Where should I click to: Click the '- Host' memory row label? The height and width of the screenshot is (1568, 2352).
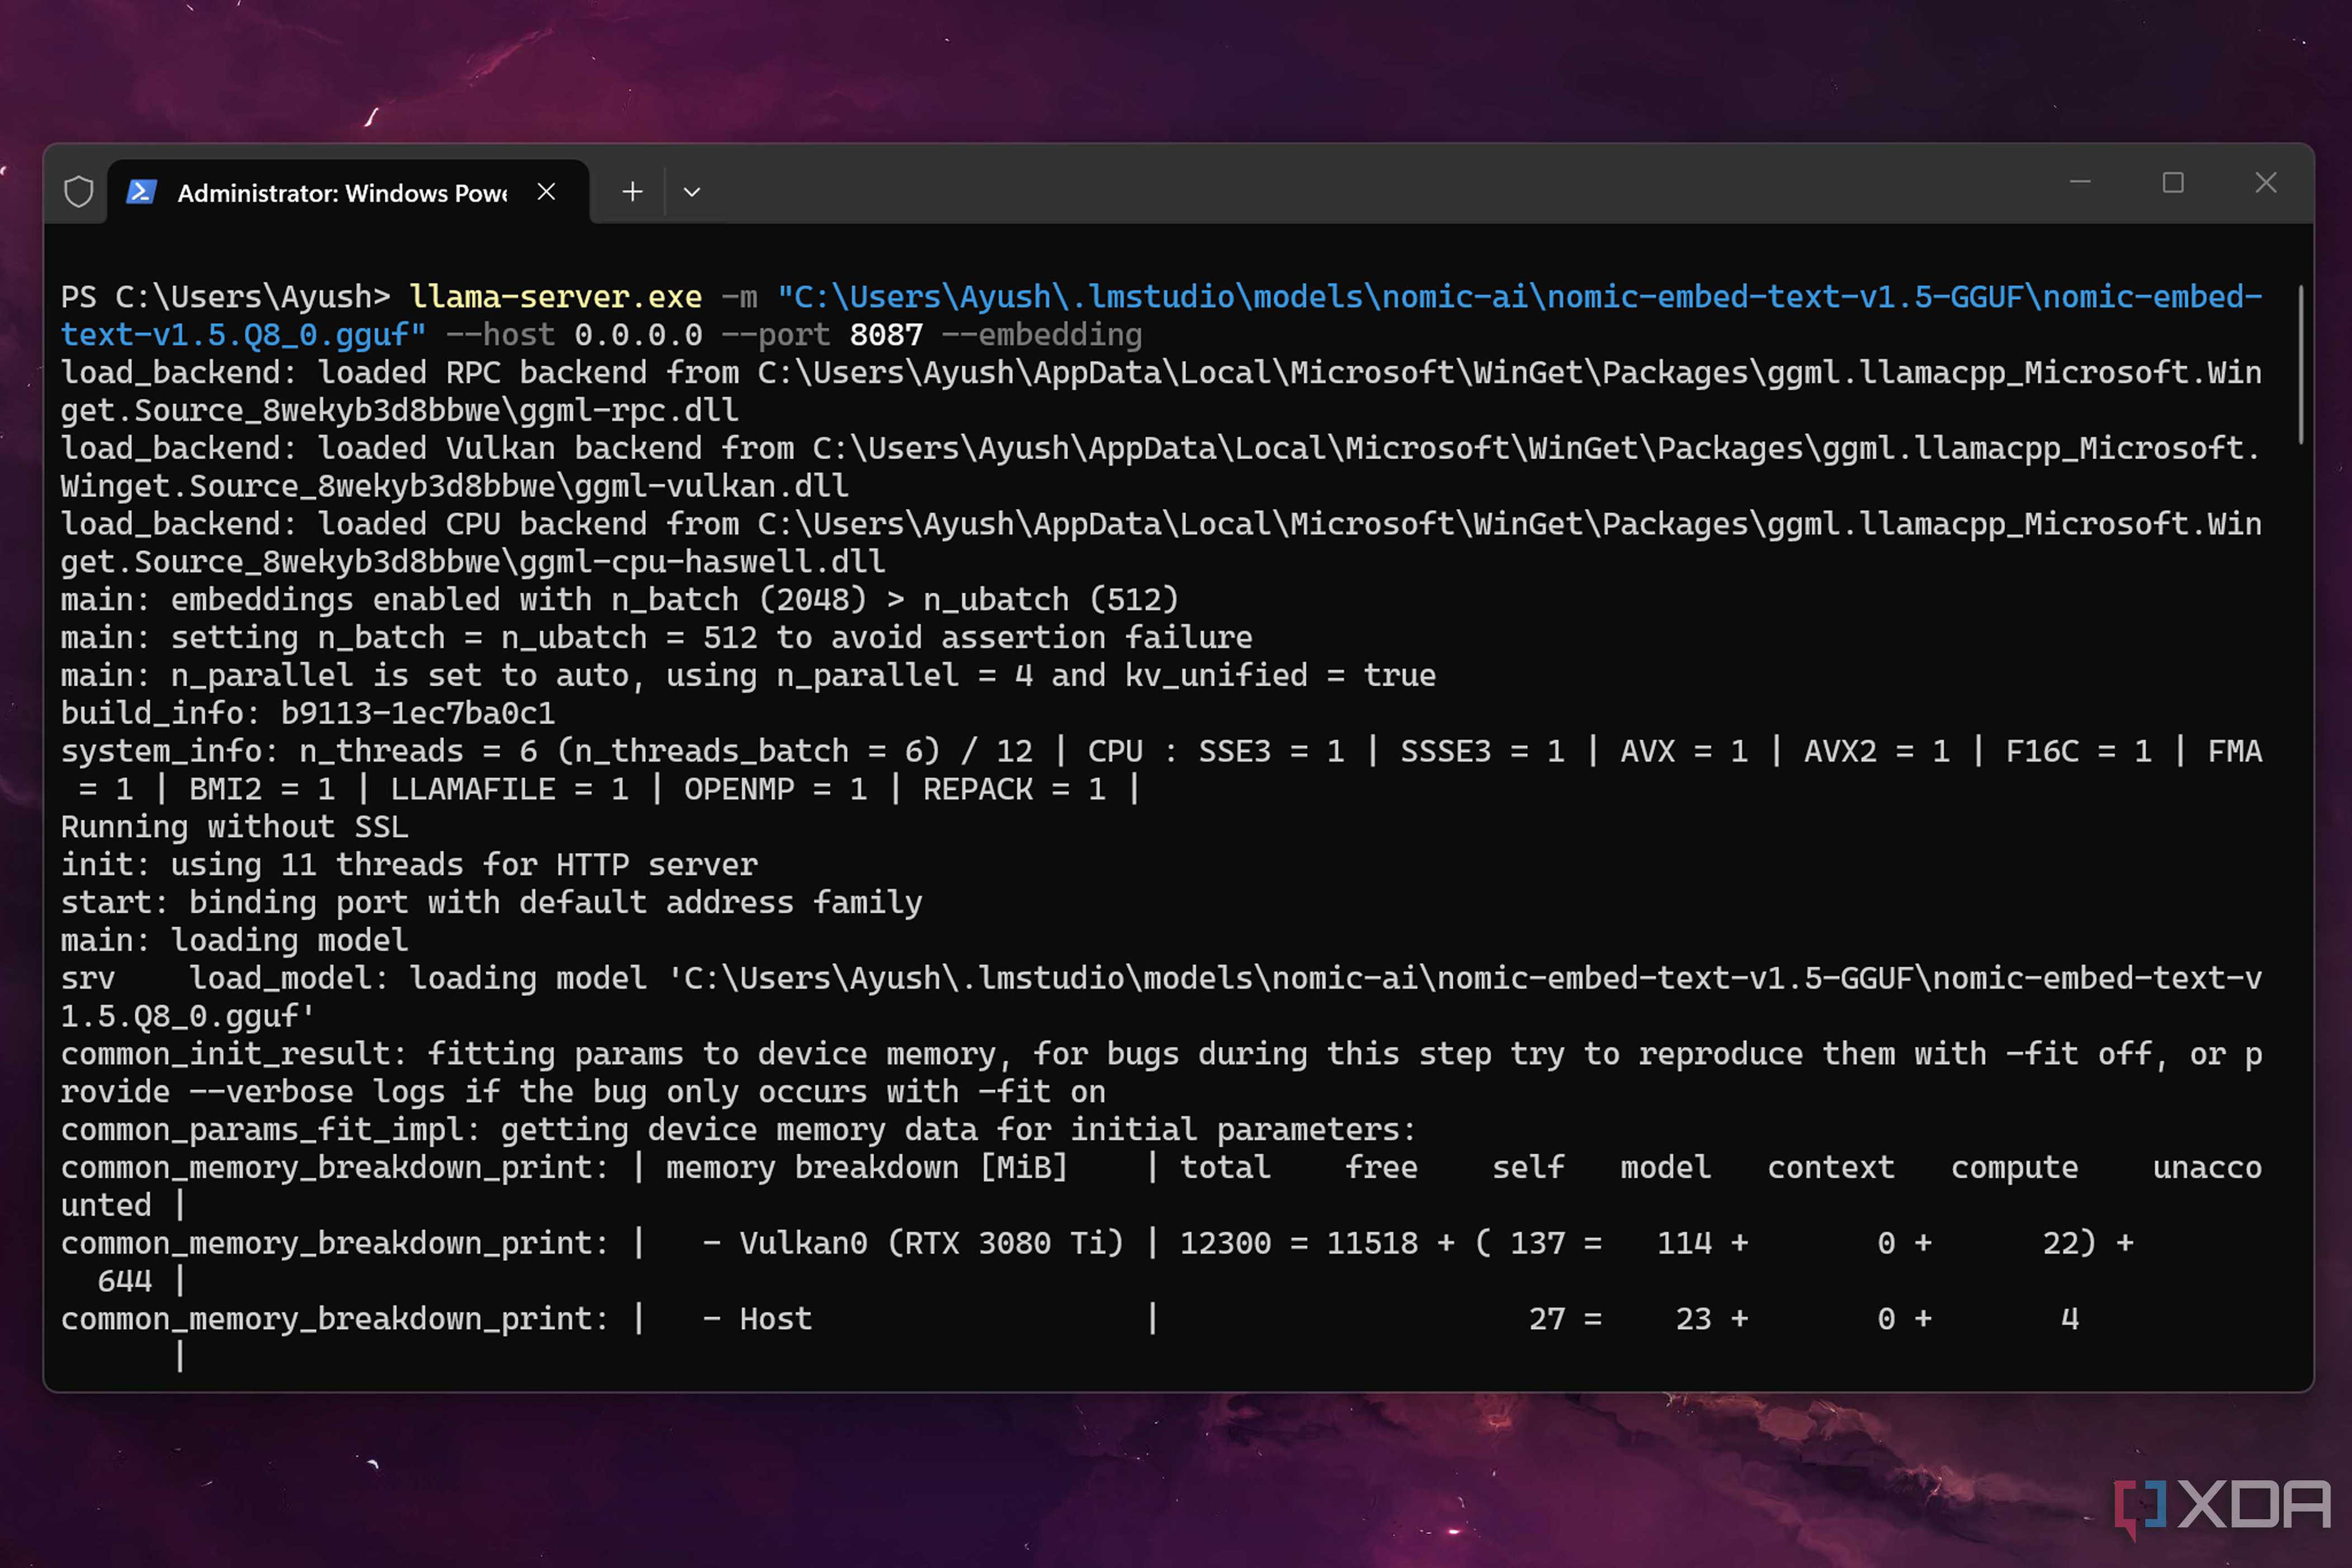coord(757,1319)
